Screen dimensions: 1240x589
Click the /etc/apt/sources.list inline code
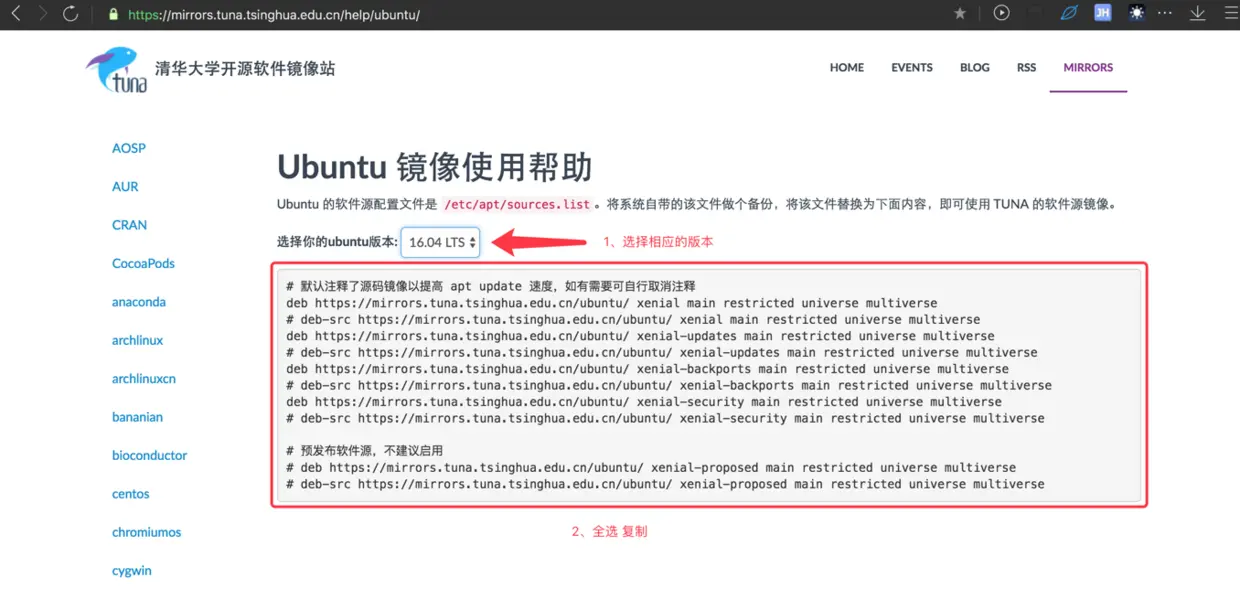click(517, 204)
